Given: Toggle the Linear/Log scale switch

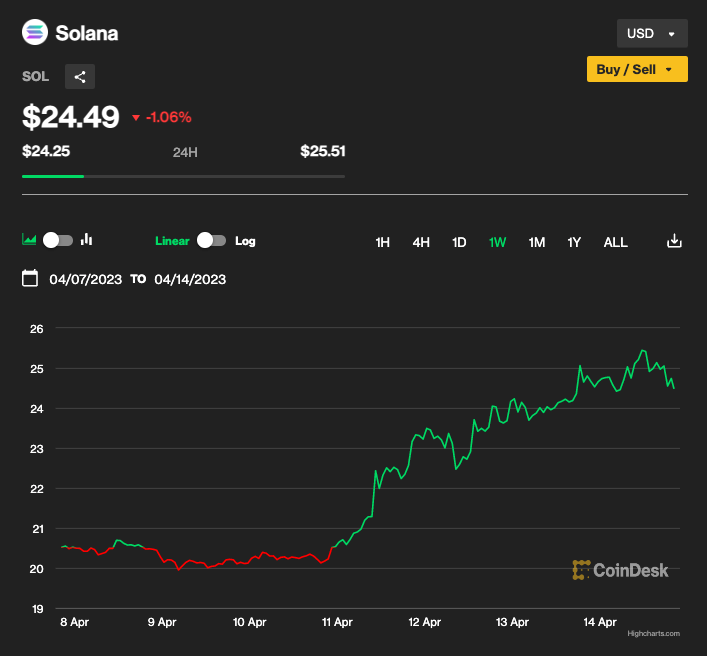Looking at the screenshot, I should [x=211, y=240].
